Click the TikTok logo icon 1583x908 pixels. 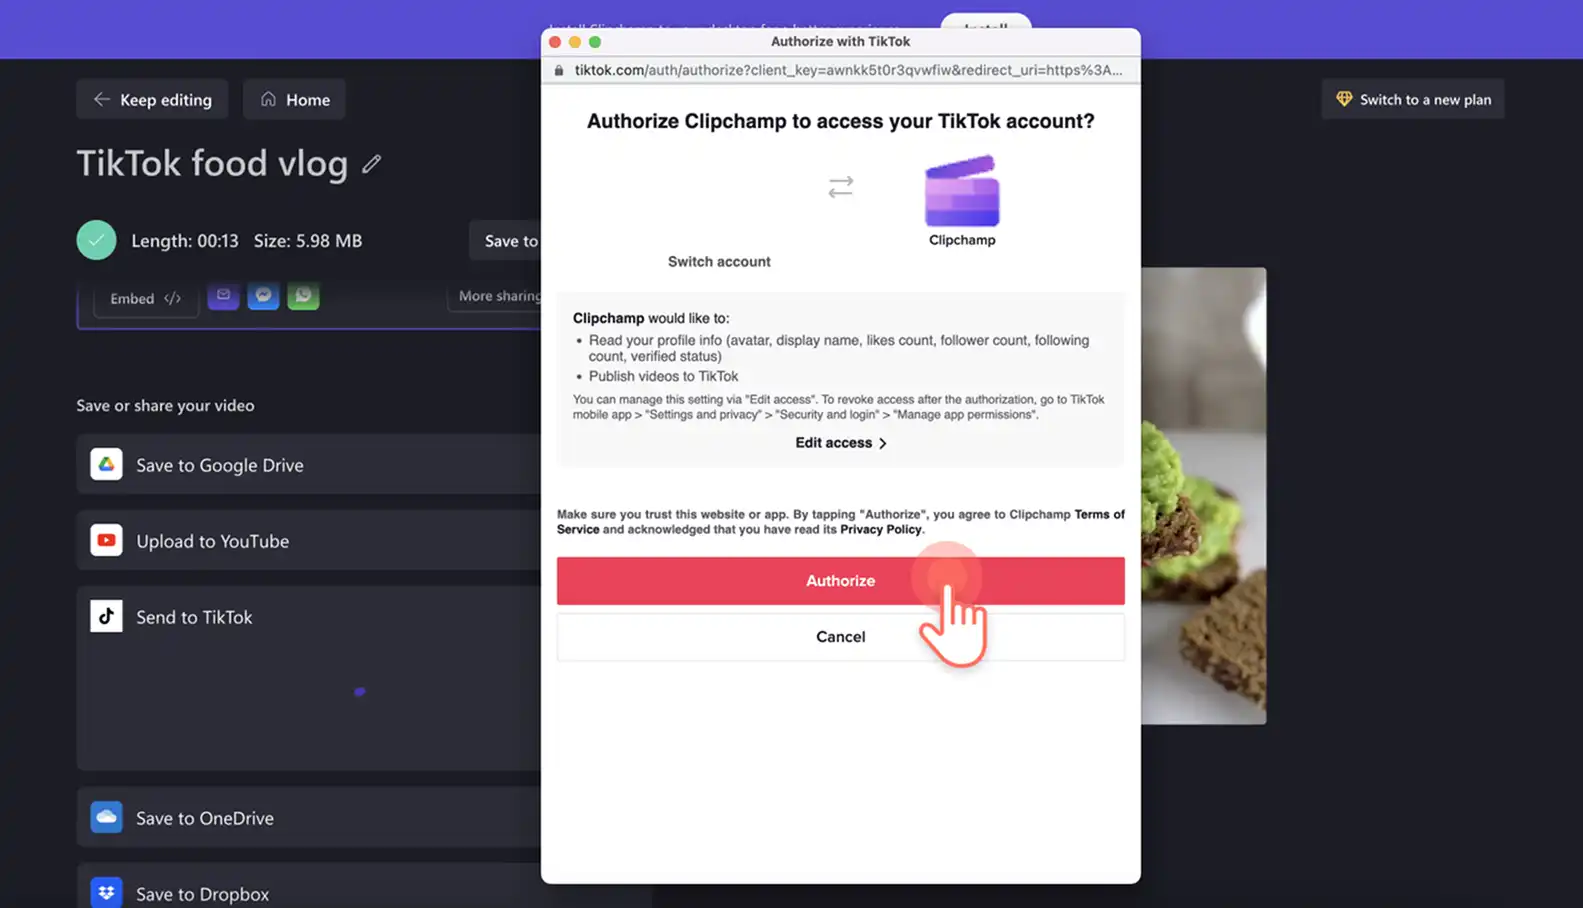click(x=106, y=616)
